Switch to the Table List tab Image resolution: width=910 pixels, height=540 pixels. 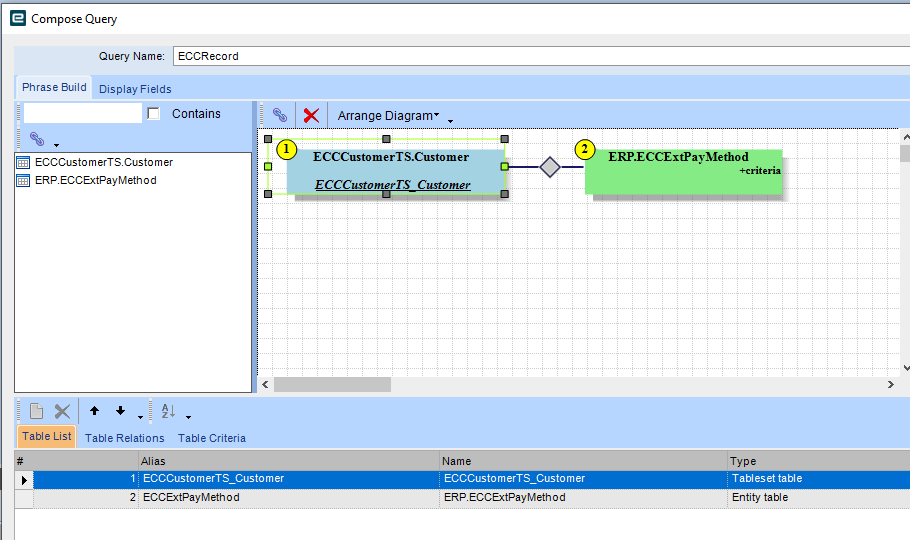click(46, 436)
